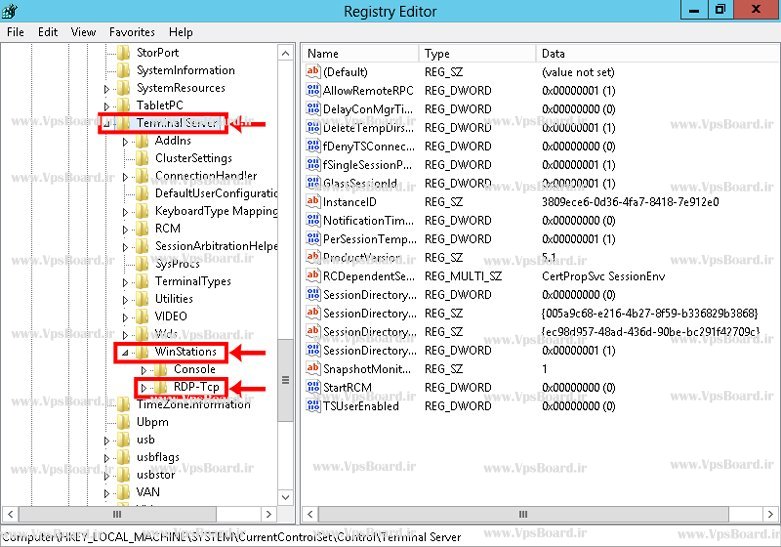Click the InstanceID string value icon
Image resolution: width=781 pixels, height=547 pixels.
tap(312, 202)
